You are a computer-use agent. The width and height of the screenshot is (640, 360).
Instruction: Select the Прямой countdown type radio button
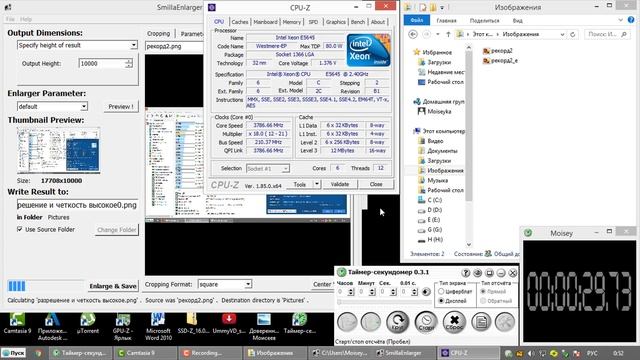(483, 291)
